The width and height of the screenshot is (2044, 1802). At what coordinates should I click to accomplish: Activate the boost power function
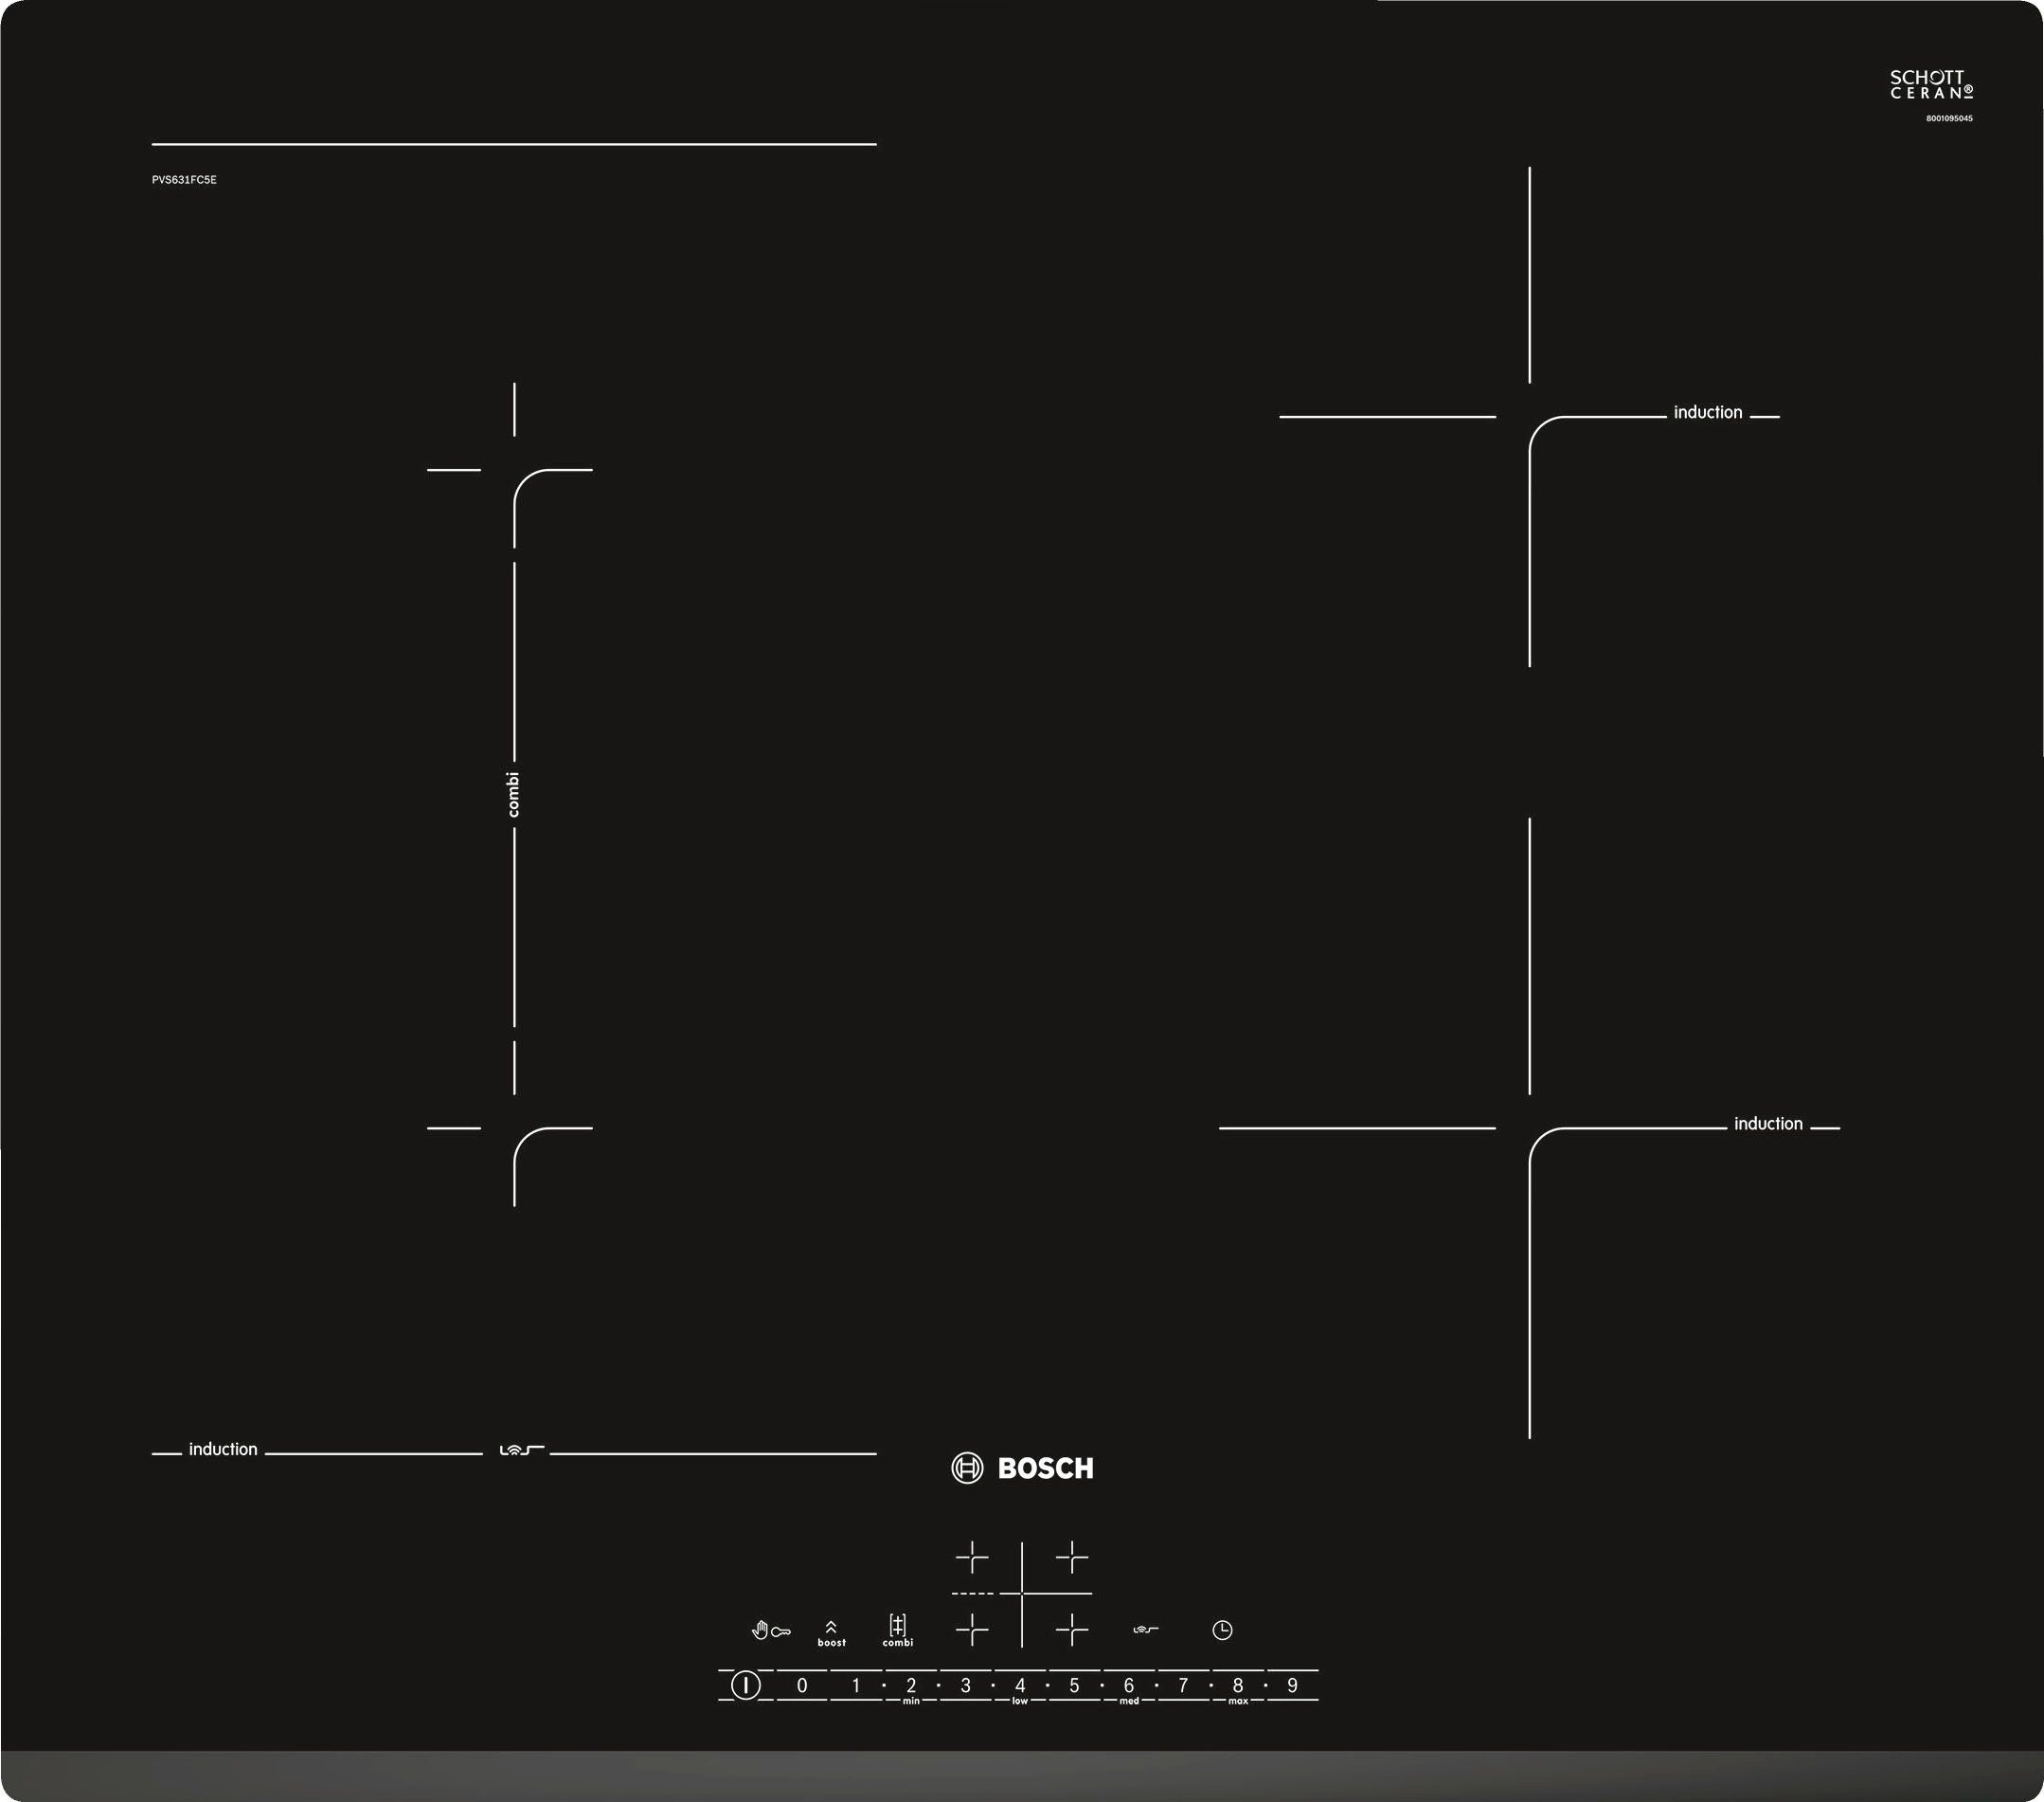click(x=831, y=1633)
